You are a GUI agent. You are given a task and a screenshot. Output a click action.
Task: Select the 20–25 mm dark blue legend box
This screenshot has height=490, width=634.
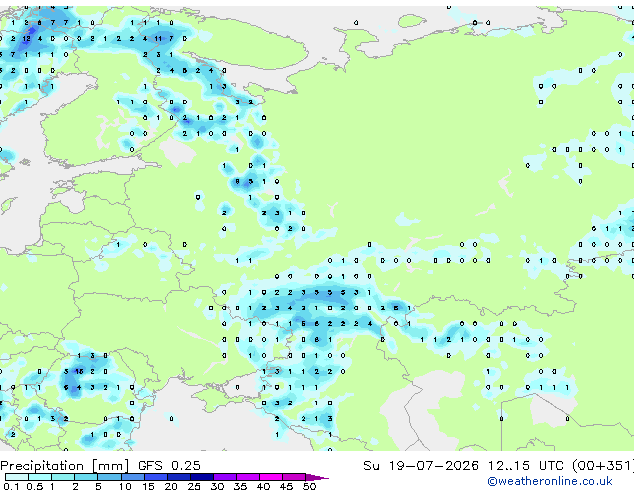click(x=179, y=477)
